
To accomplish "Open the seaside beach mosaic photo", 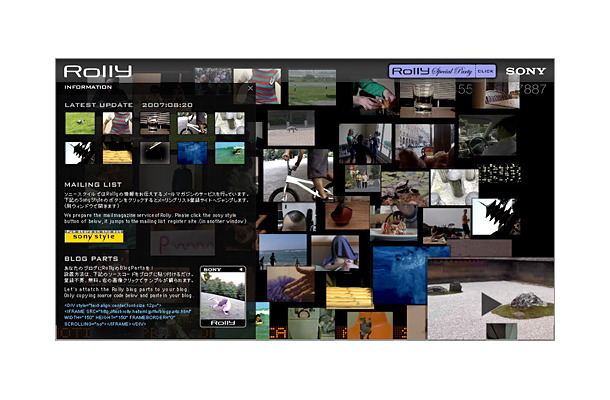I will coord(283,252).
